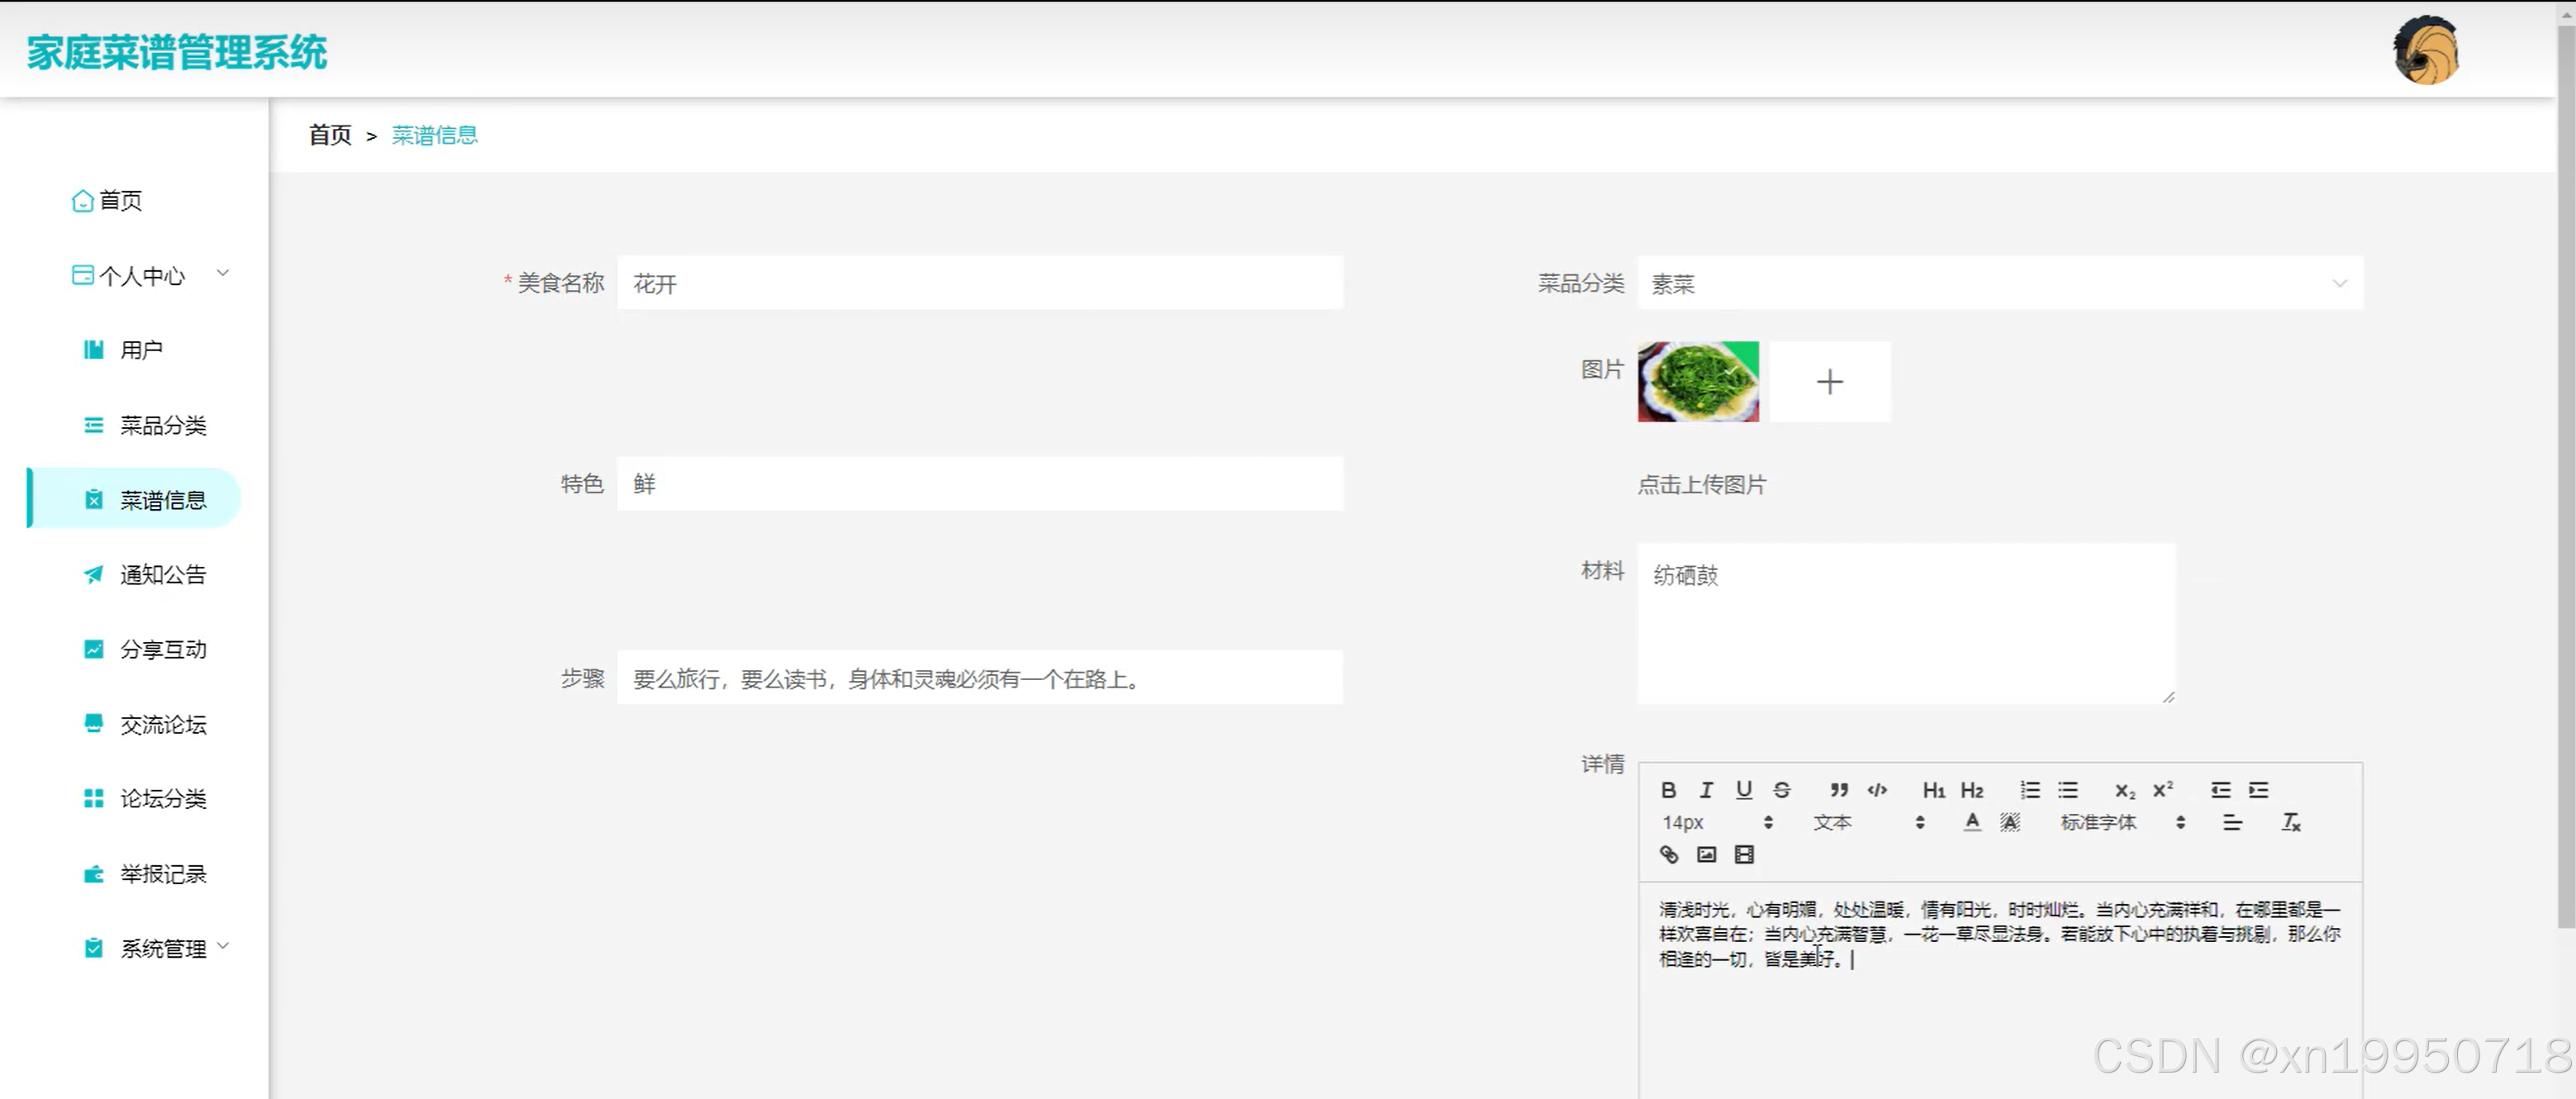
Task: Expand the 个人中心 sidebar menu
Action: click(150, 276)
